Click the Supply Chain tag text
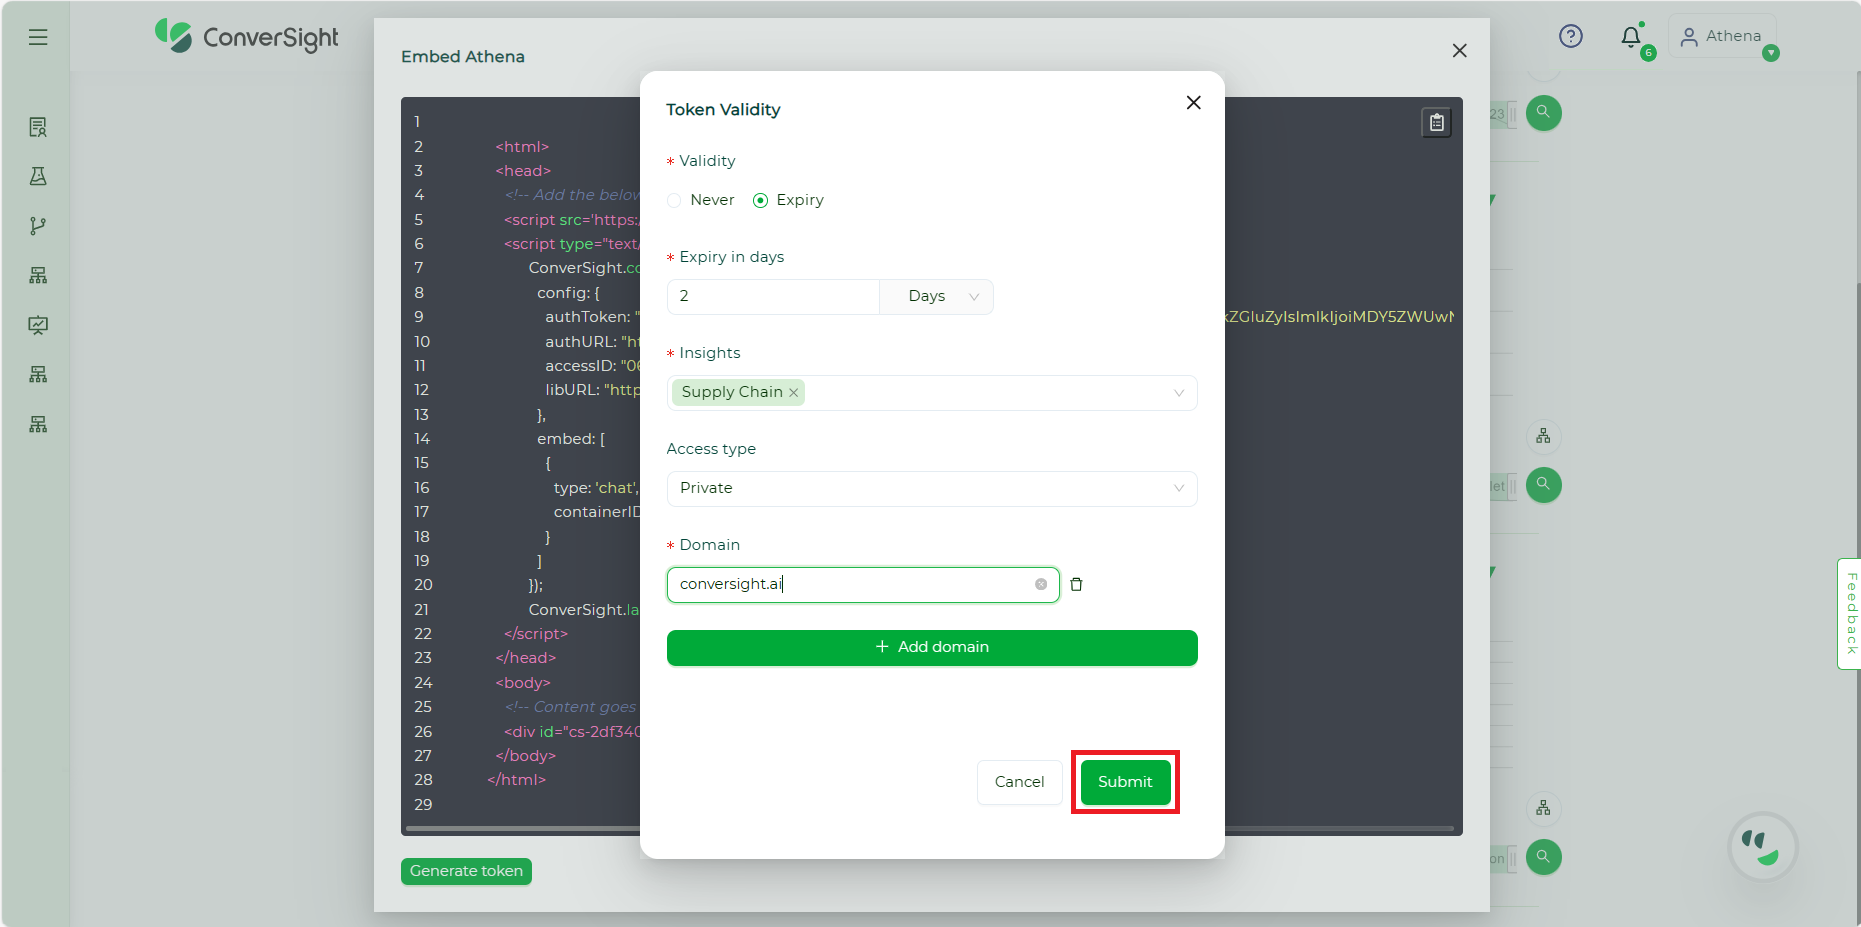1861x927 pixels. (x=732, y=392)
